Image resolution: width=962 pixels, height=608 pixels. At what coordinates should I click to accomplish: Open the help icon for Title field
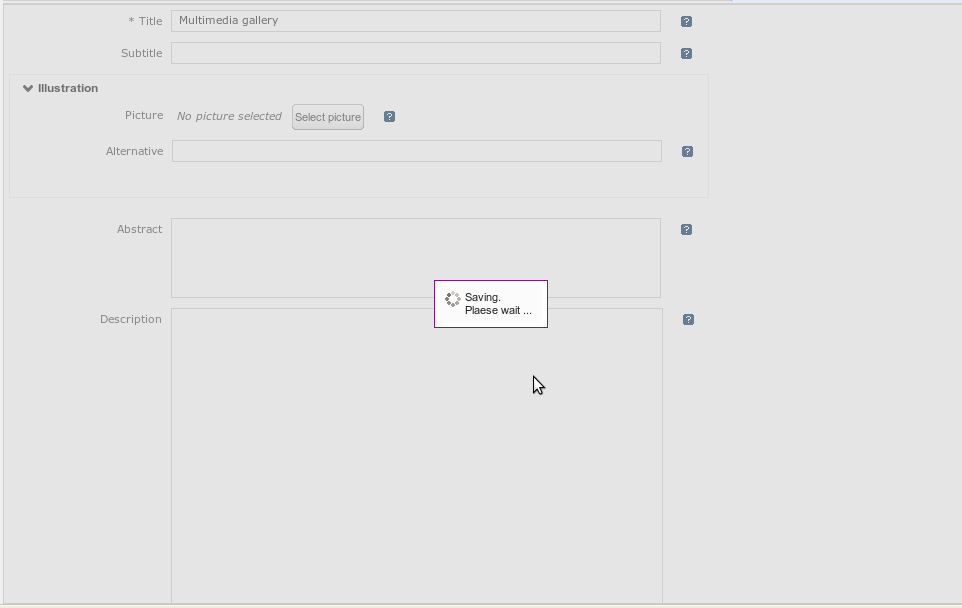click(686, 21)
